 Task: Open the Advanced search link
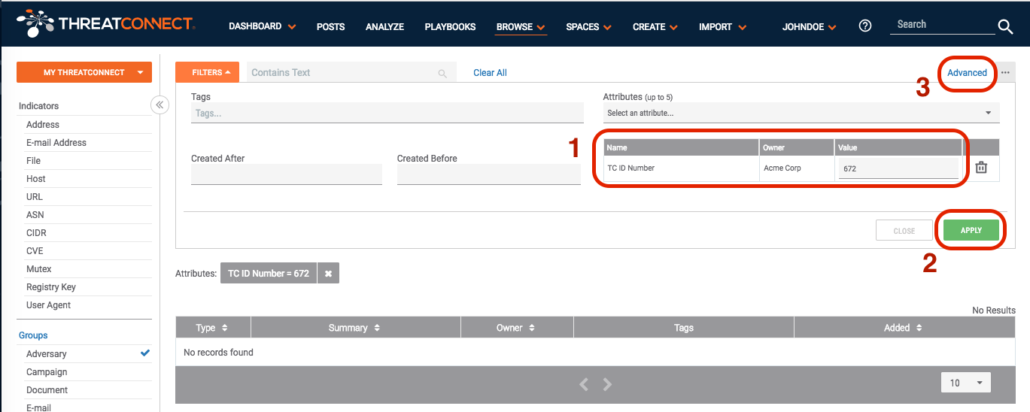(x=967, y=73)
